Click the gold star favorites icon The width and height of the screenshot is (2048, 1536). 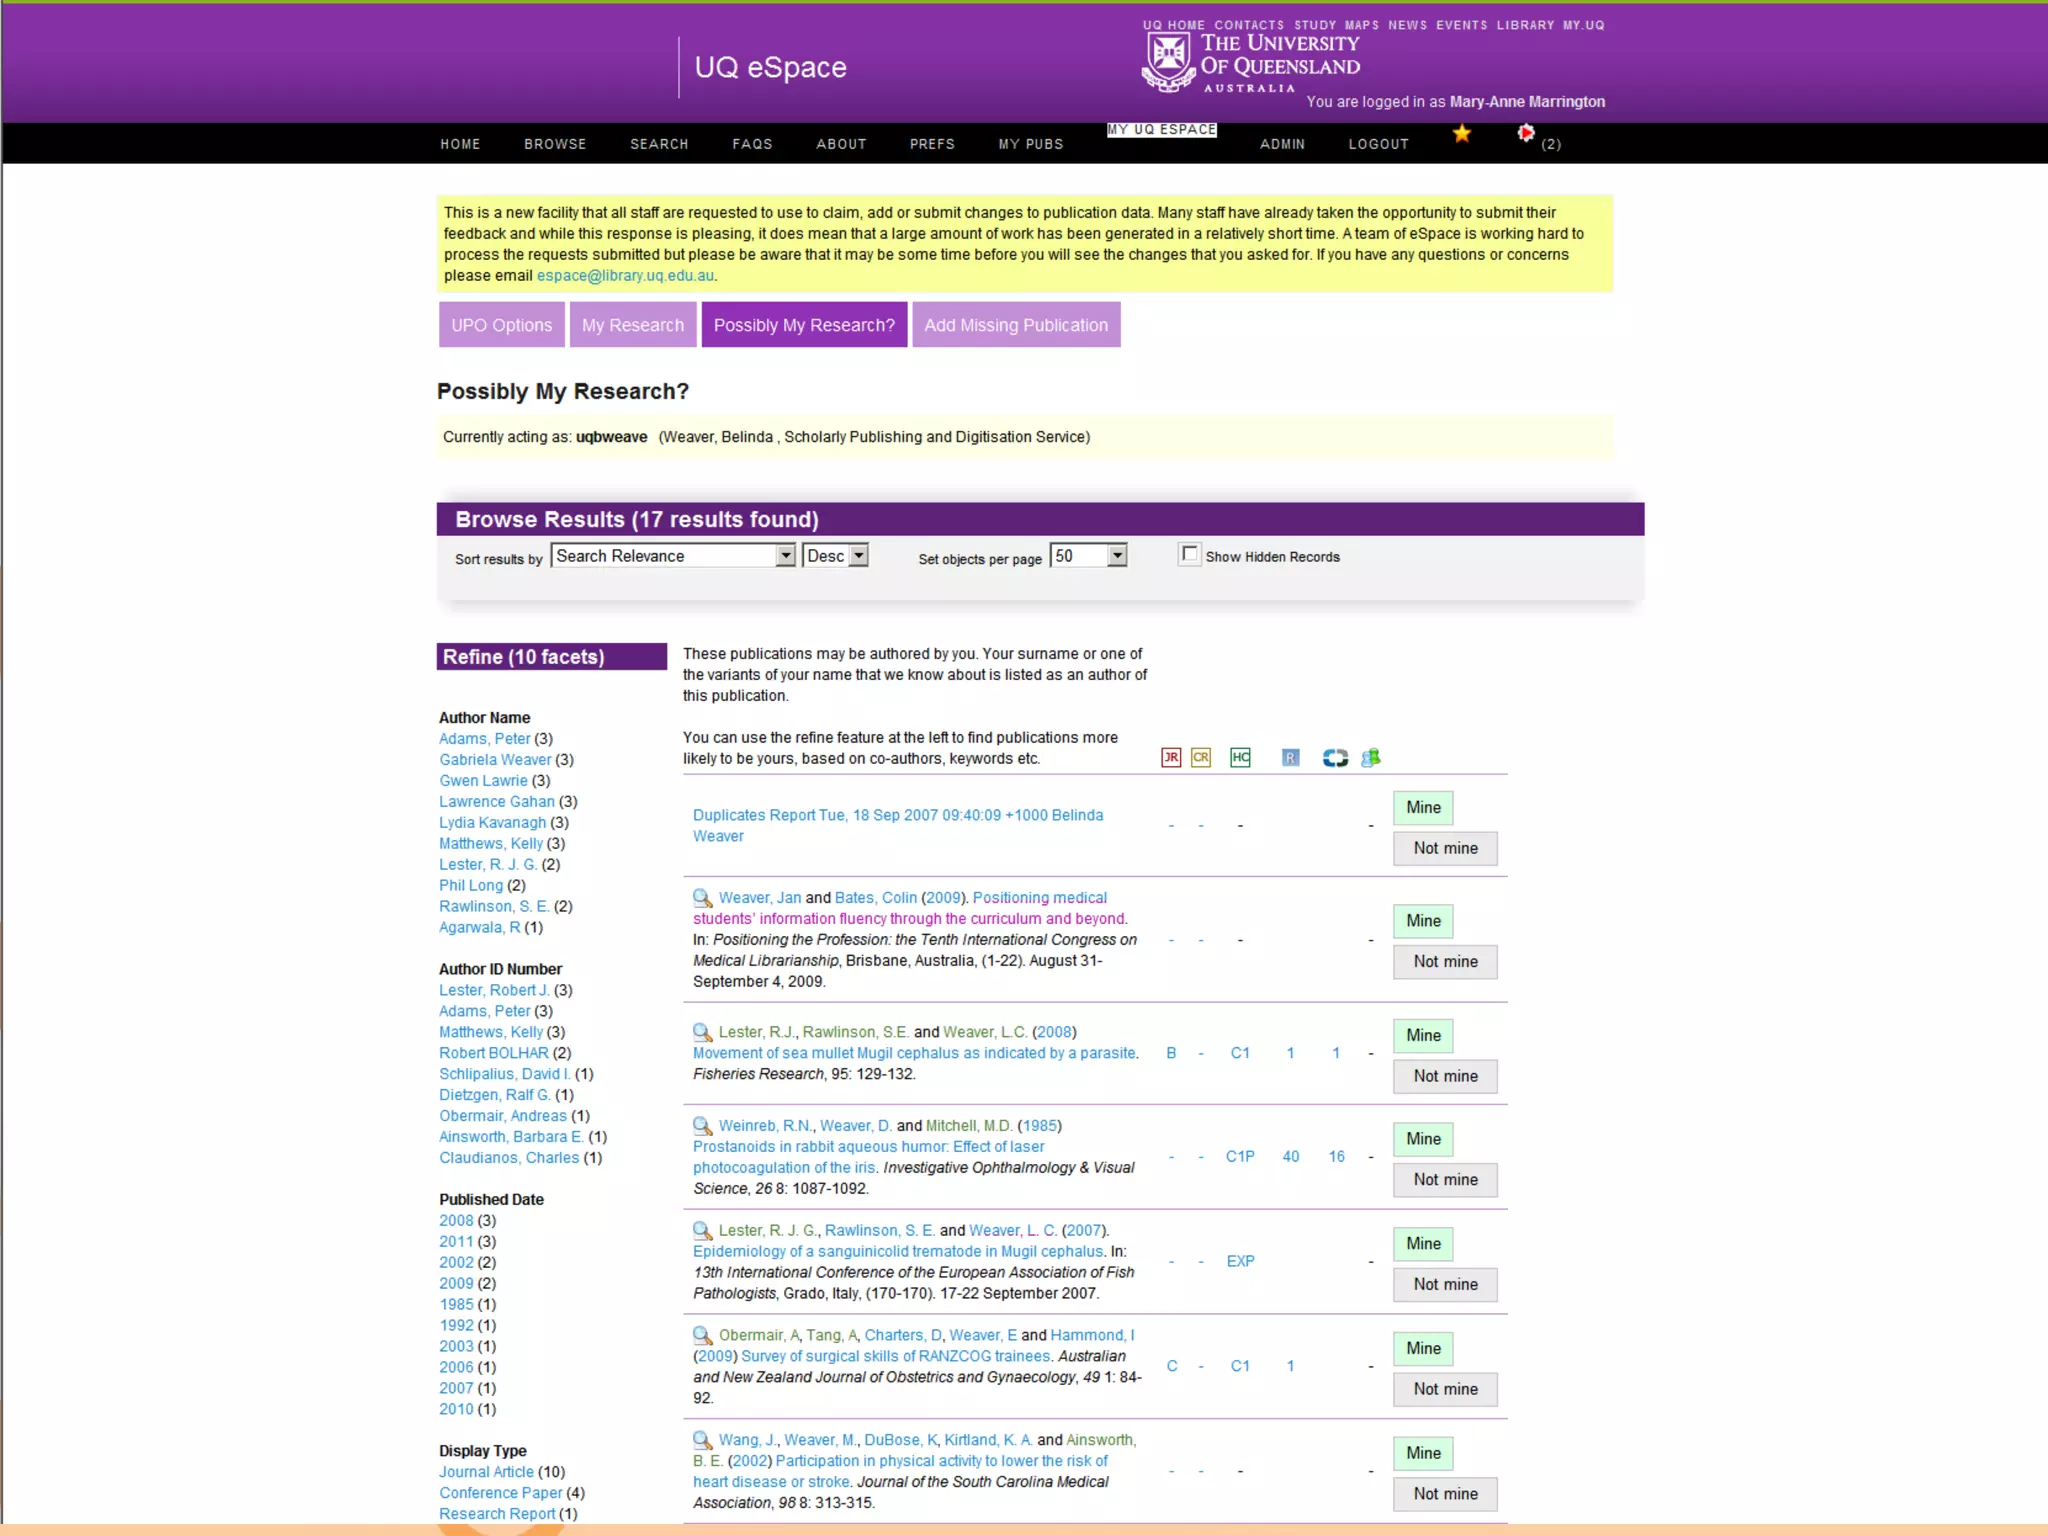(1461, 134)
